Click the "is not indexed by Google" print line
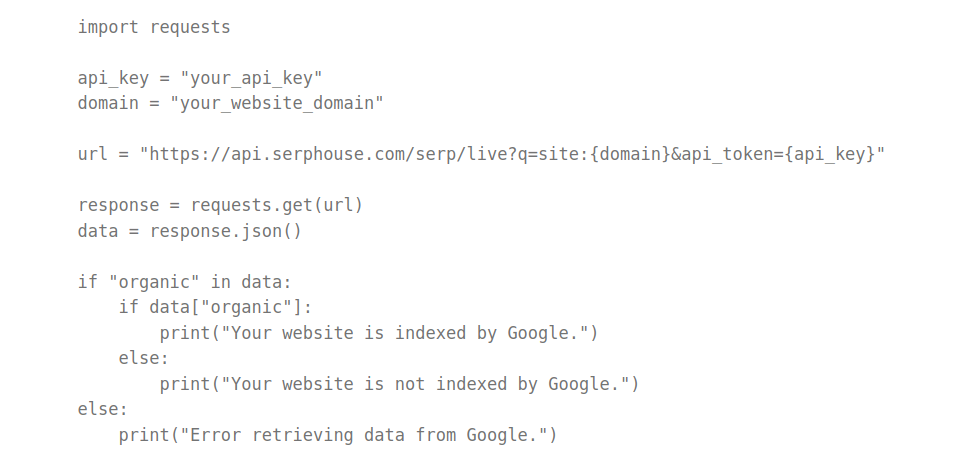Image resolution: width=971 pixels, height=474 pixels. (x=400, y=384)
